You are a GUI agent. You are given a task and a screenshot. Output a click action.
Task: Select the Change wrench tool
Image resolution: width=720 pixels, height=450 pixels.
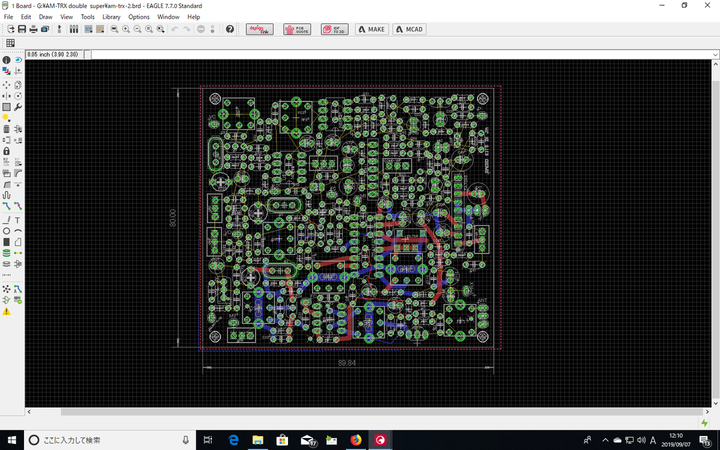[x=18, y=106]
